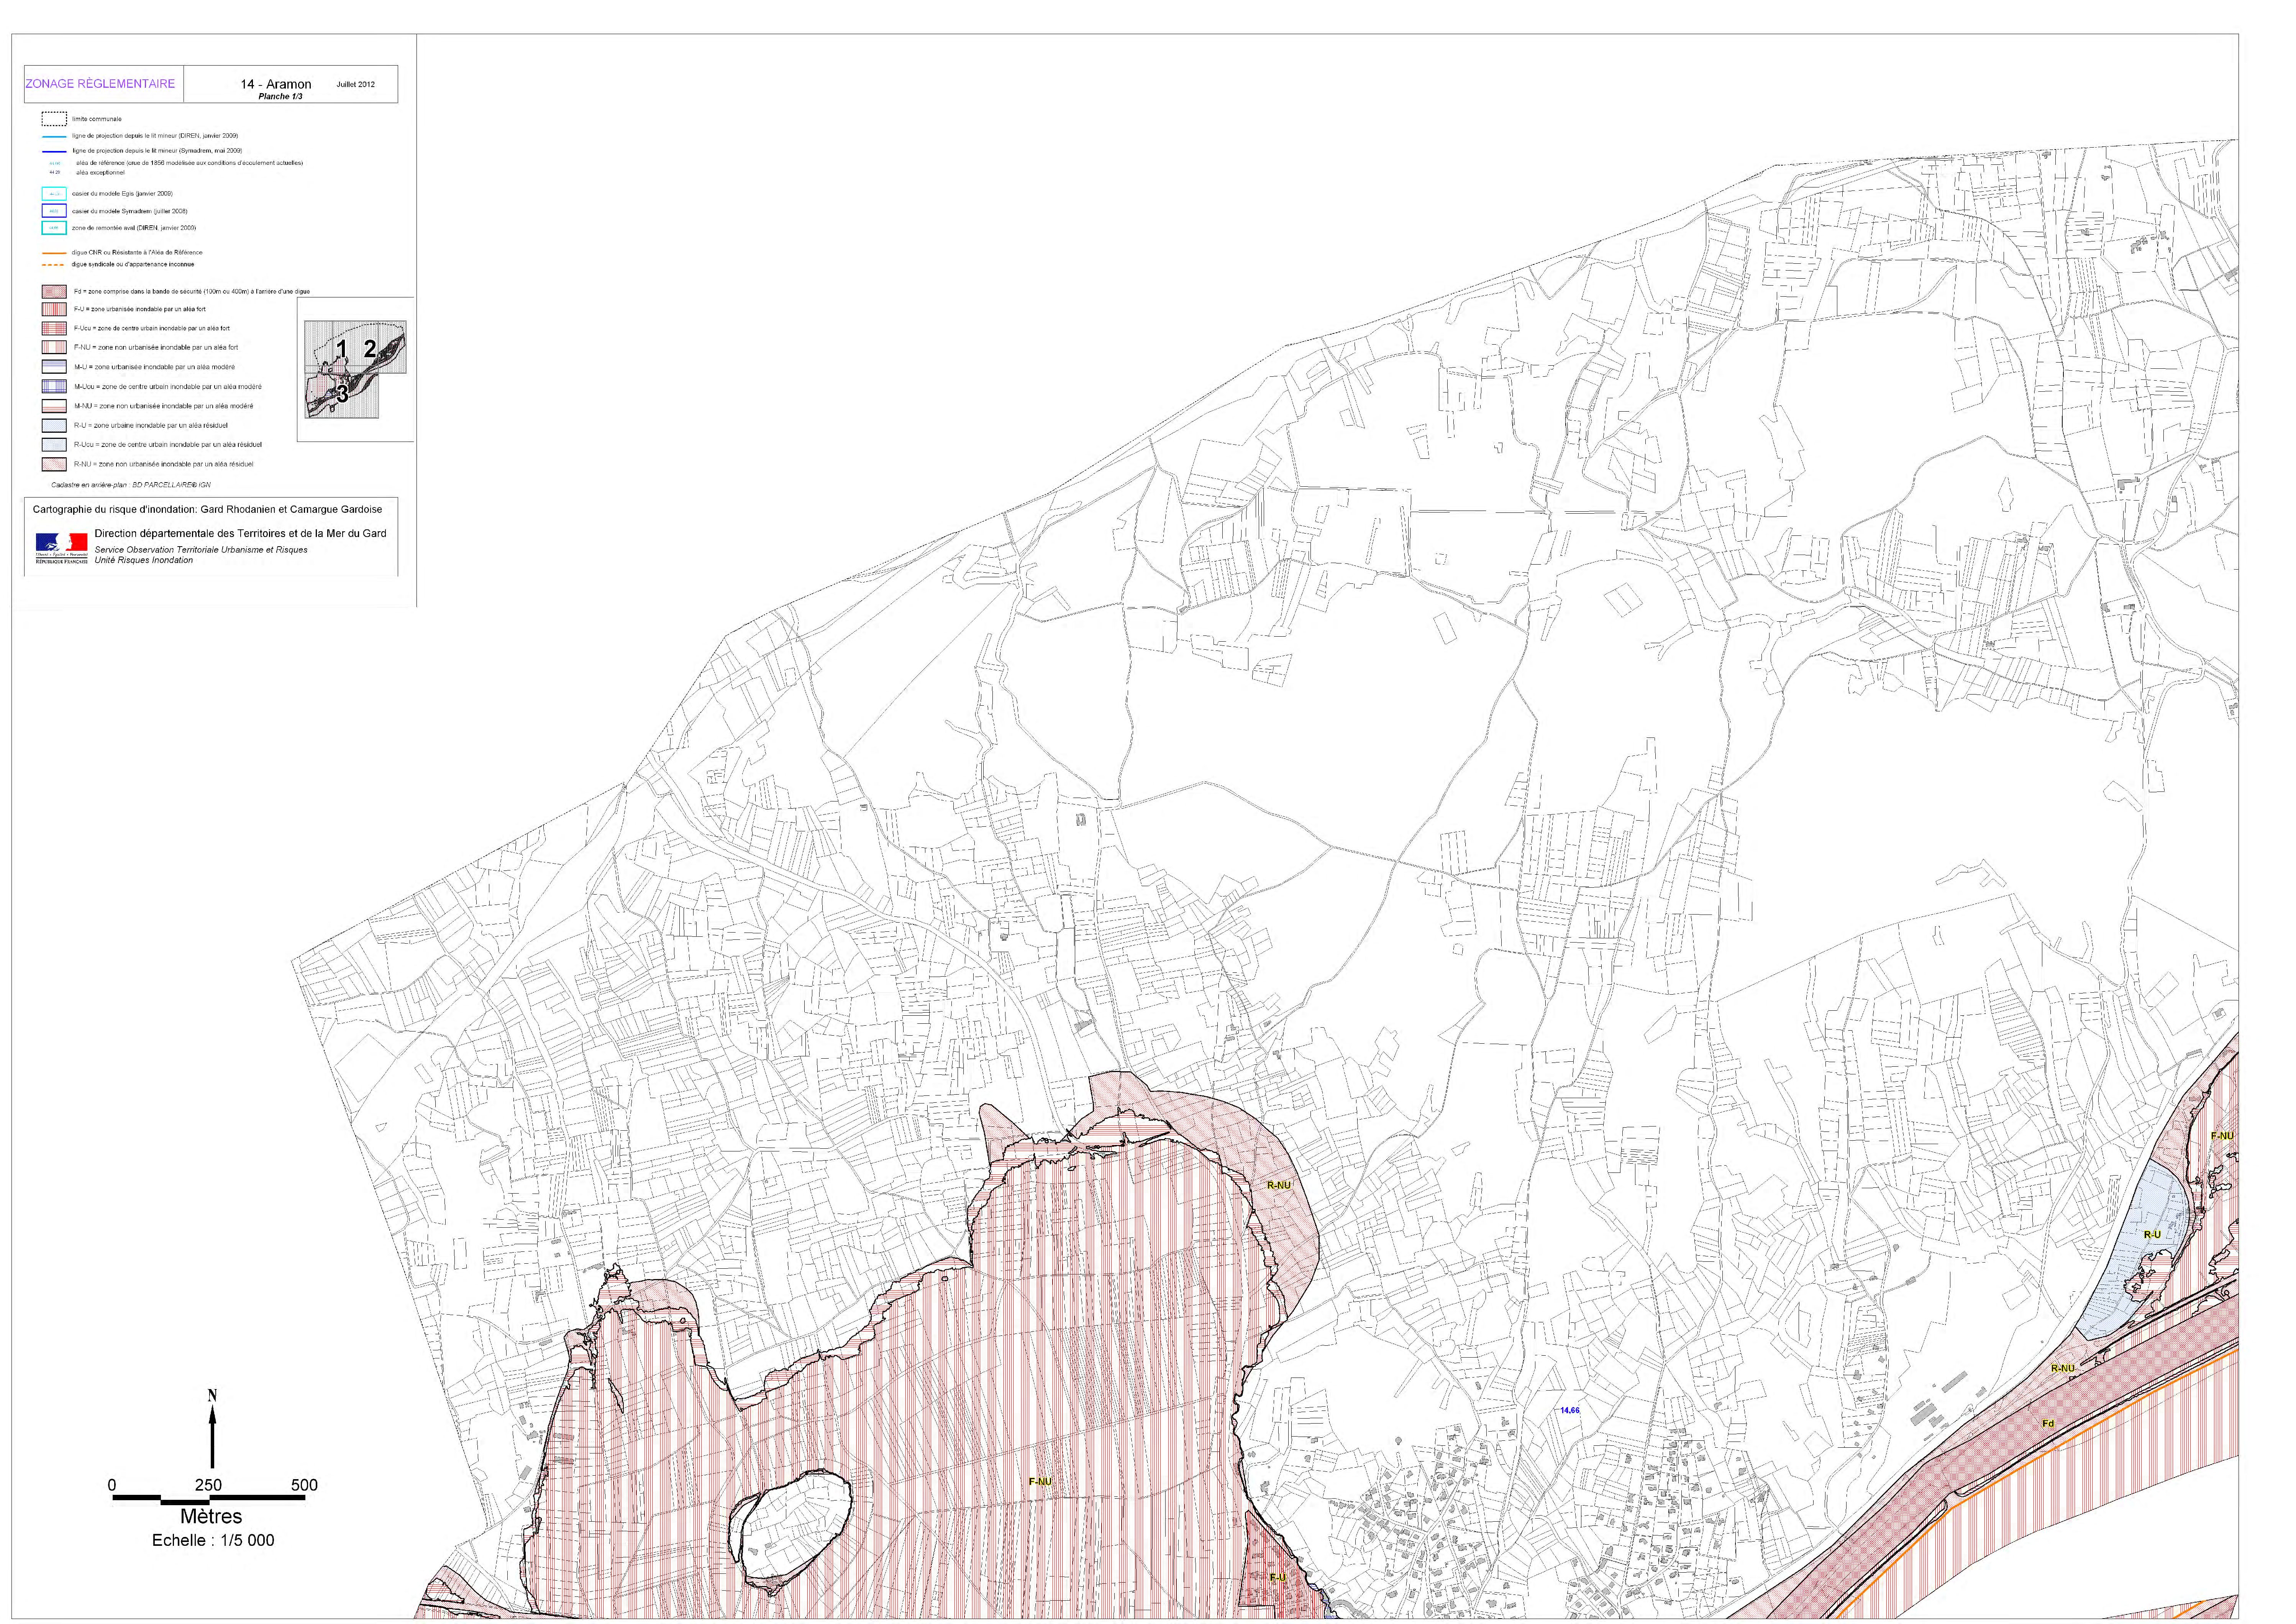
Task: Click the F-NU label in the large central flood zone
Action: [1040, 1482]
